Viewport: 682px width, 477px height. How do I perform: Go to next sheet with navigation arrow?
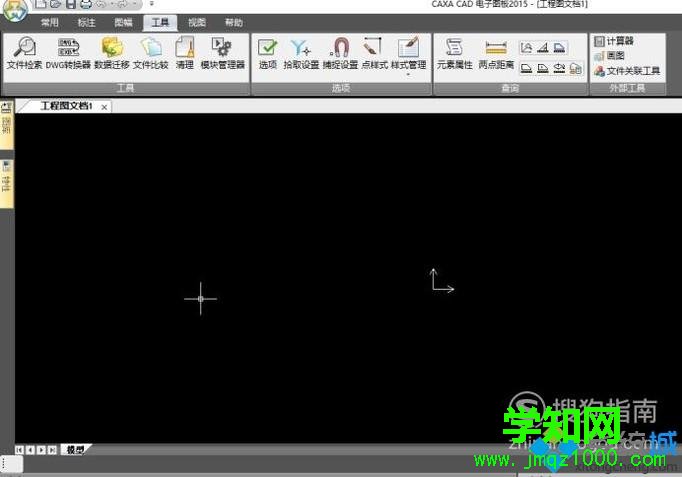[41, 450]
